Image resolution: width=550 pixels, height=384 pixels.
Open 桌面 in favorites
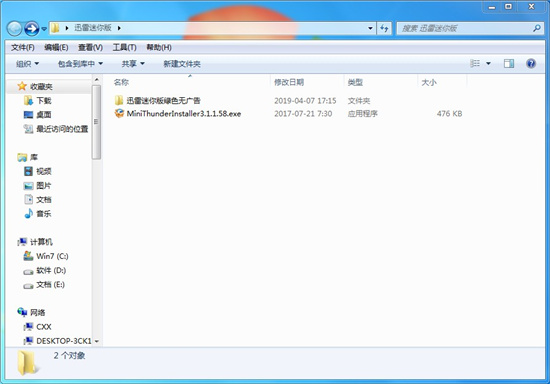(44, 115)
